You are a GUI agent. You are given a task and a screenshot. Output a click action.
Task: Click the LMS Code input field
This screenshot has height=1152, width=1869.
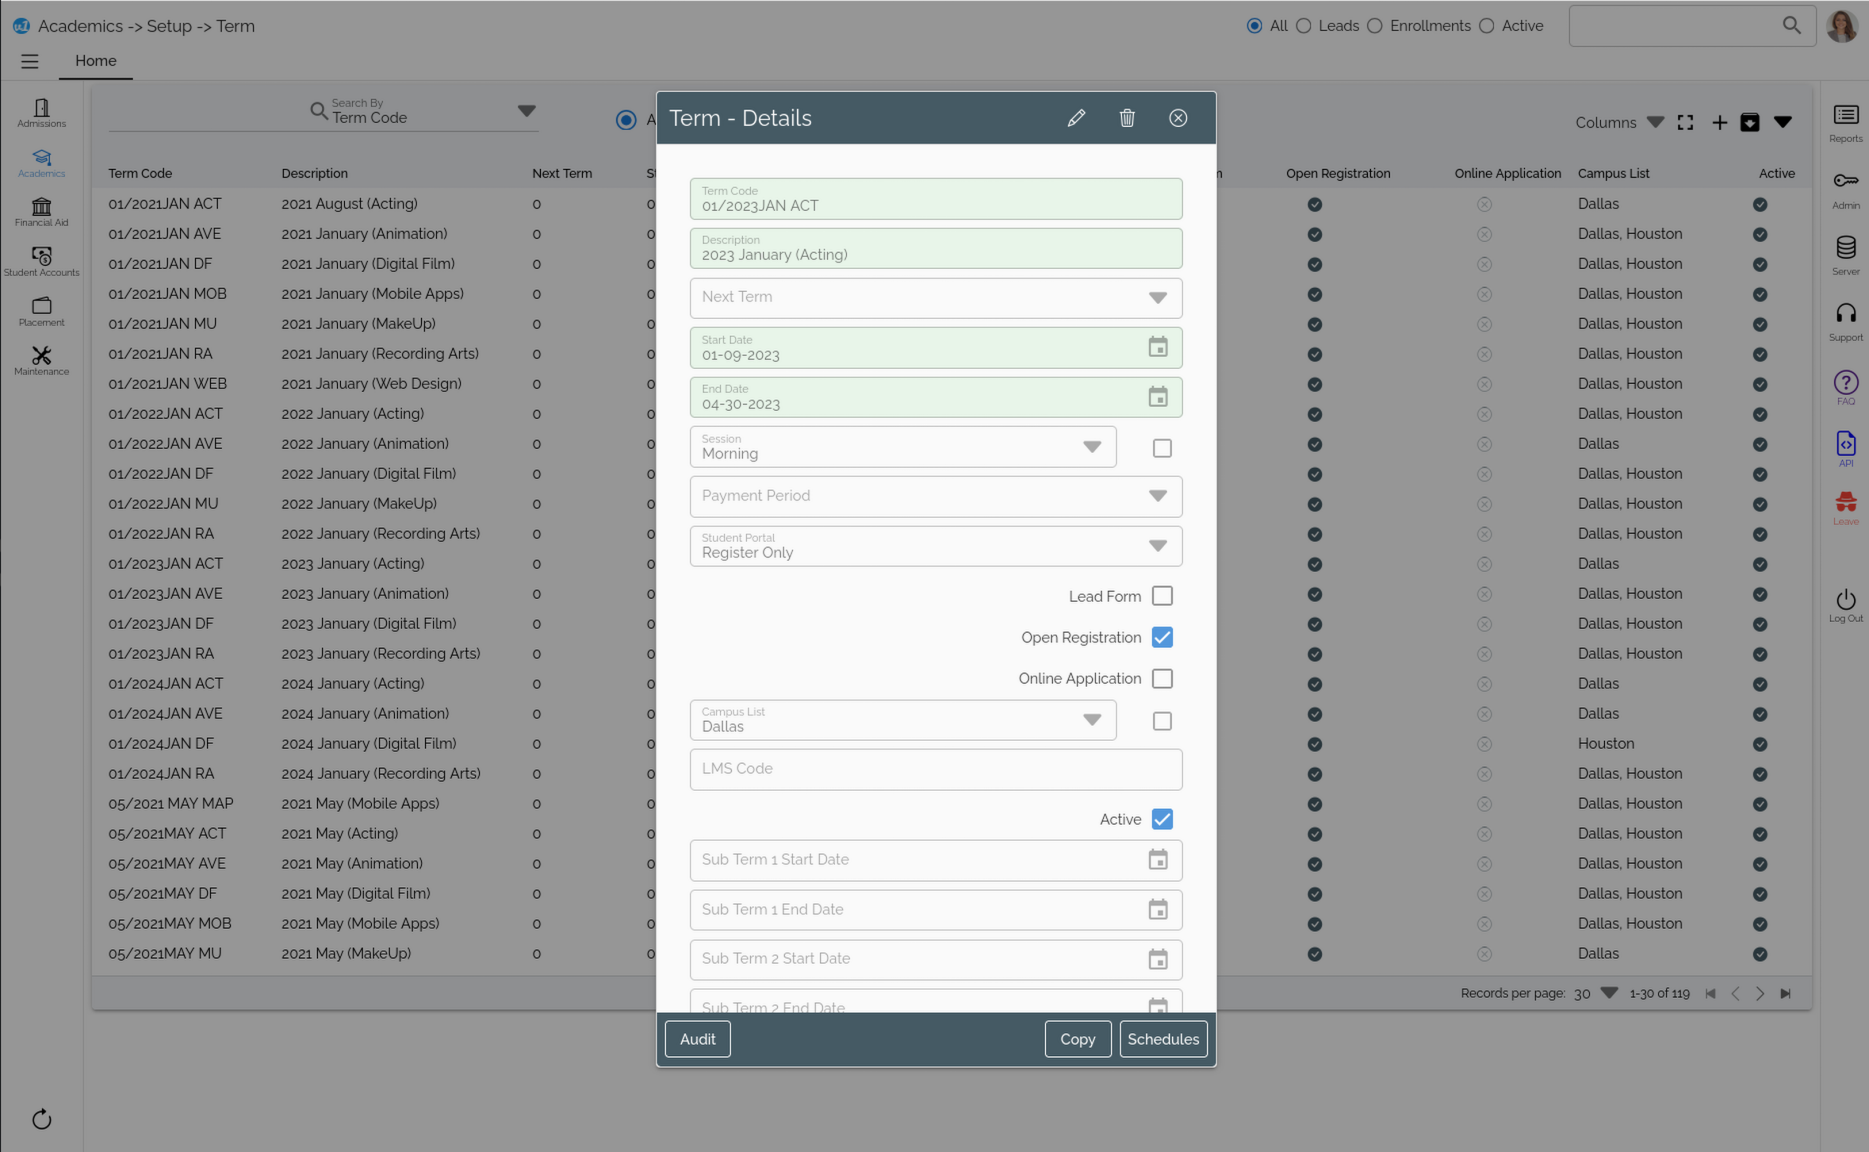[935, 769]
